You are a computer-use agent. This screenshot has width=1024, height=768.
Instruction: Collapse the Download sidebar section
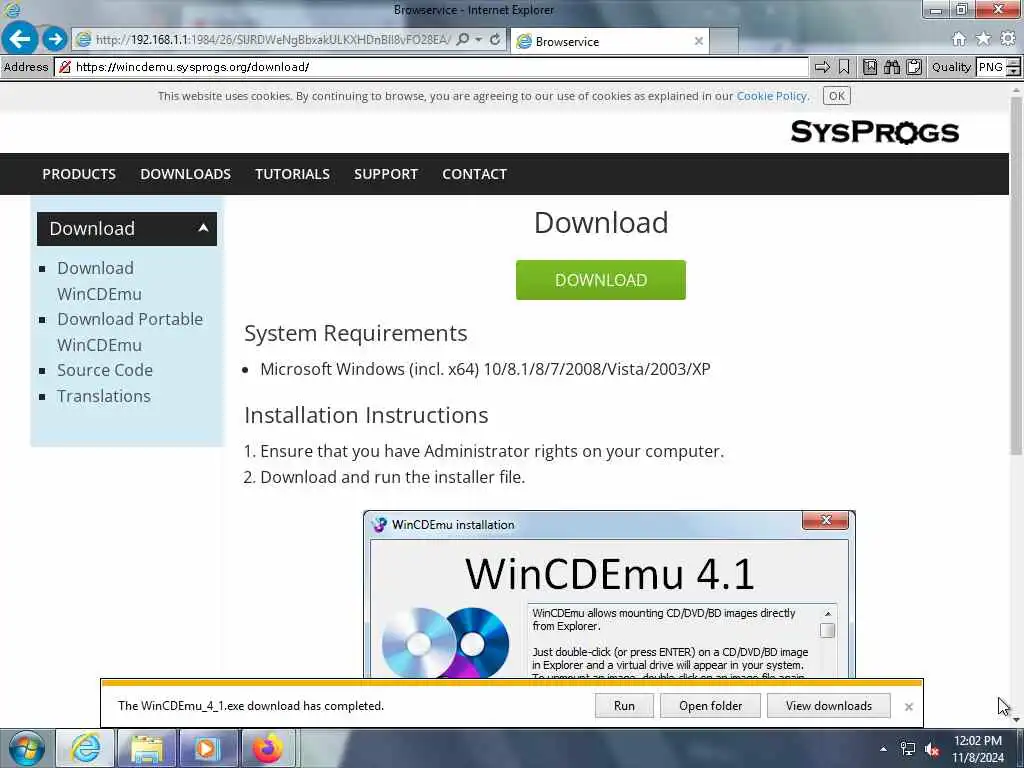tap(203, 228)
